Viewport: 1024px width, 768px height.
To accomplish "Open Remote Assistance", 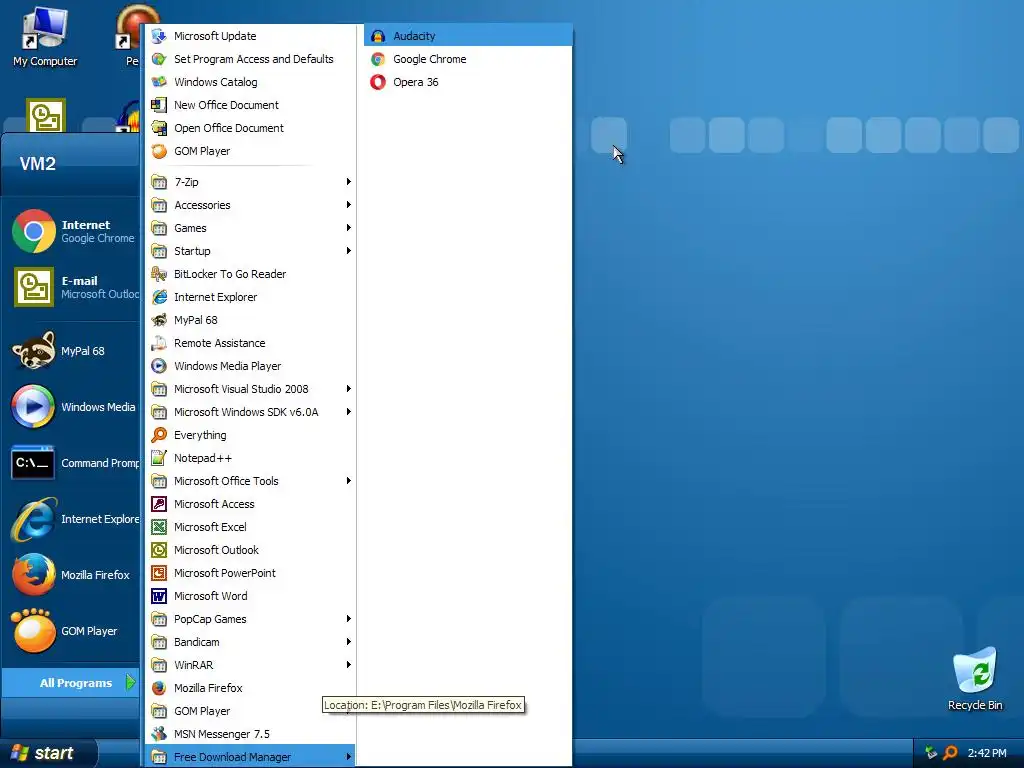I will click(x=251, y=343).
